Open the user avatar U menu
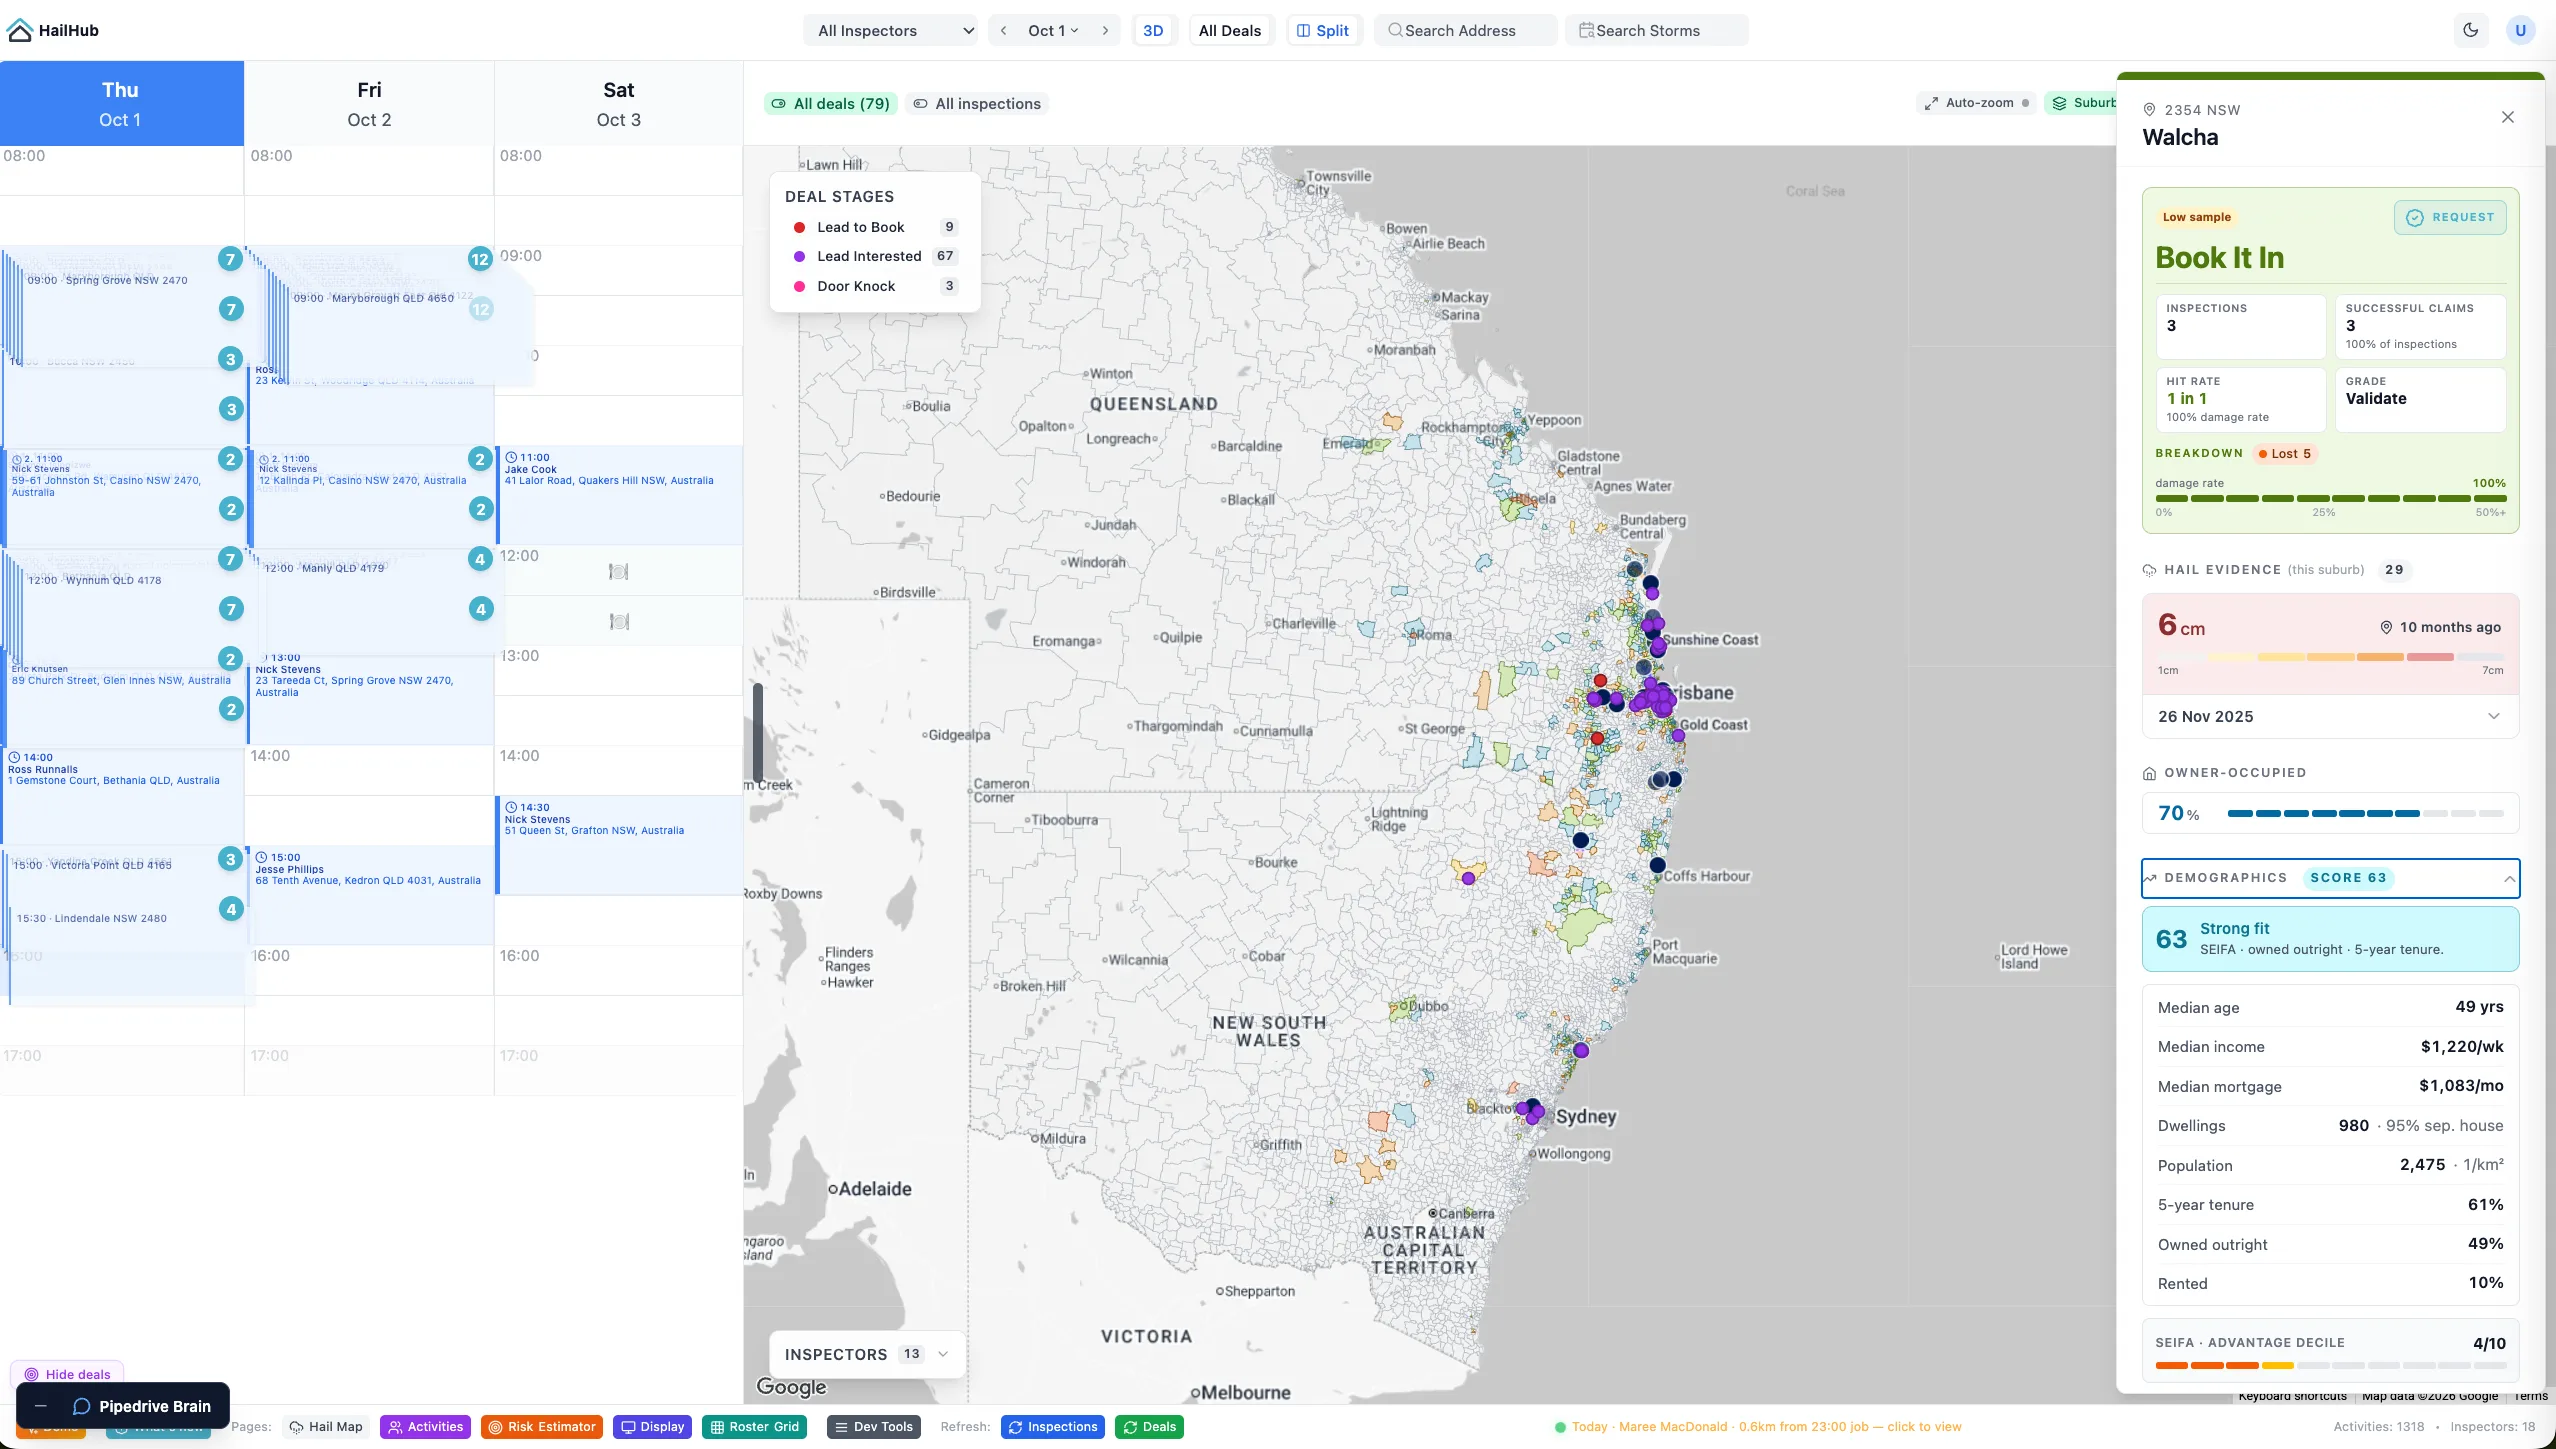This screenshot has width=2556, height=1449. (2520, 30)
